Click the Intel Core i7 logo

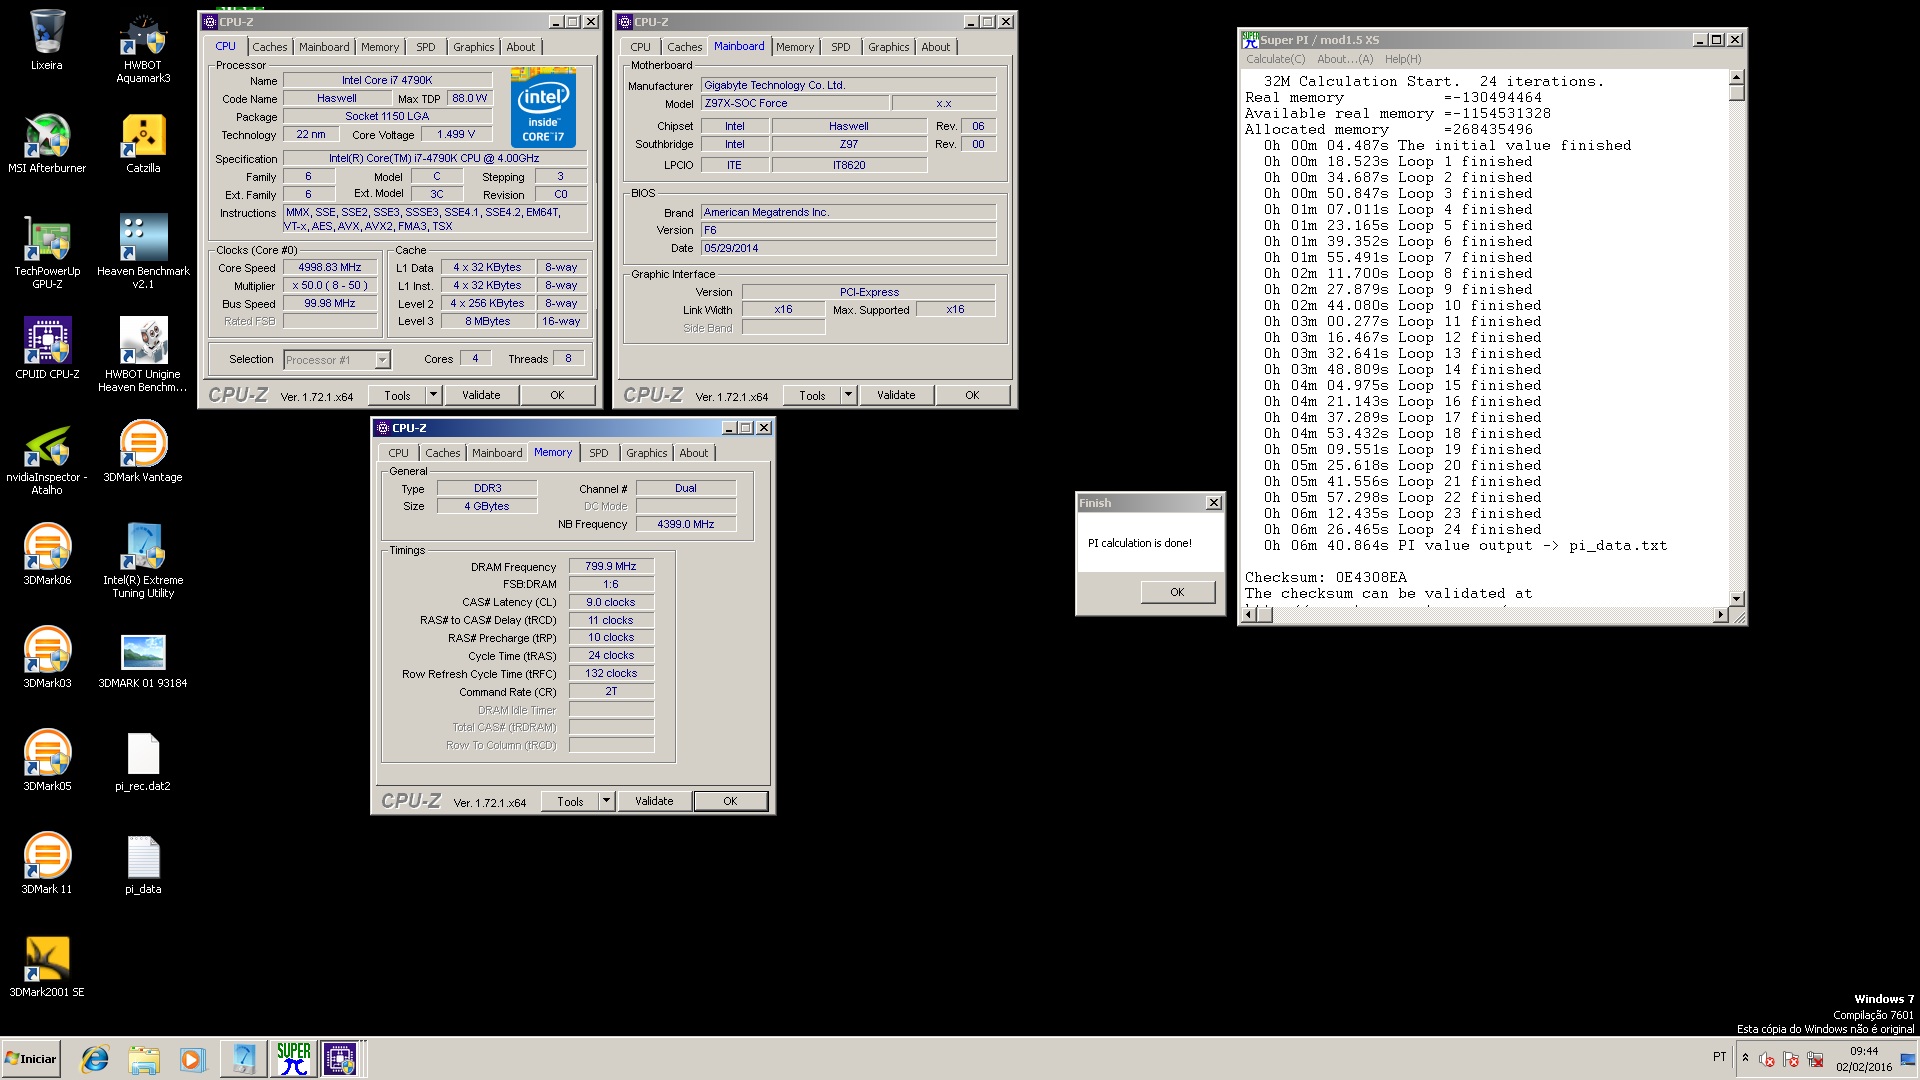pyautogui.click(x=543, y=108)
